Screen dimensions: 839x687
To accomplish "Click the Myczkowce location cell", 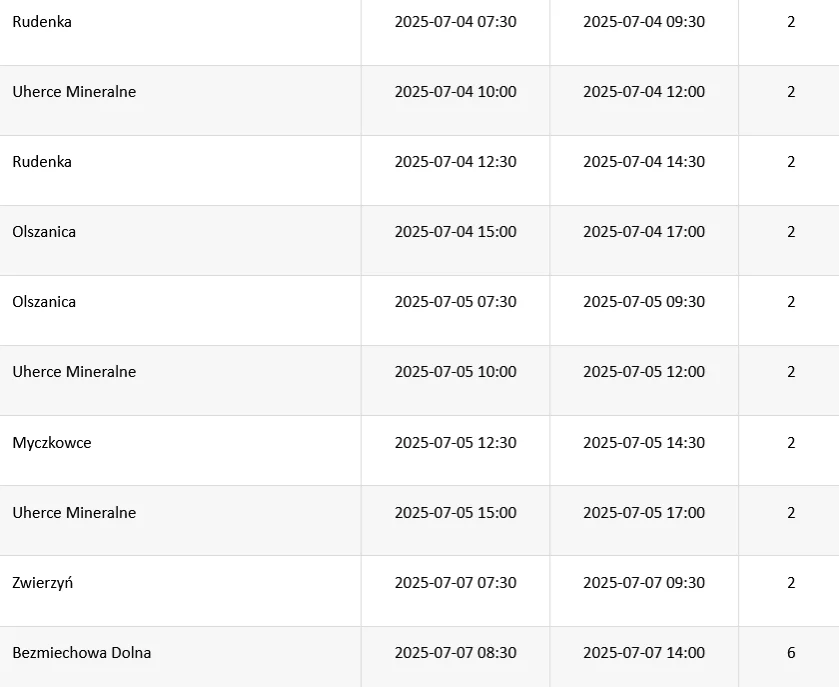I will tap(52, 442).
